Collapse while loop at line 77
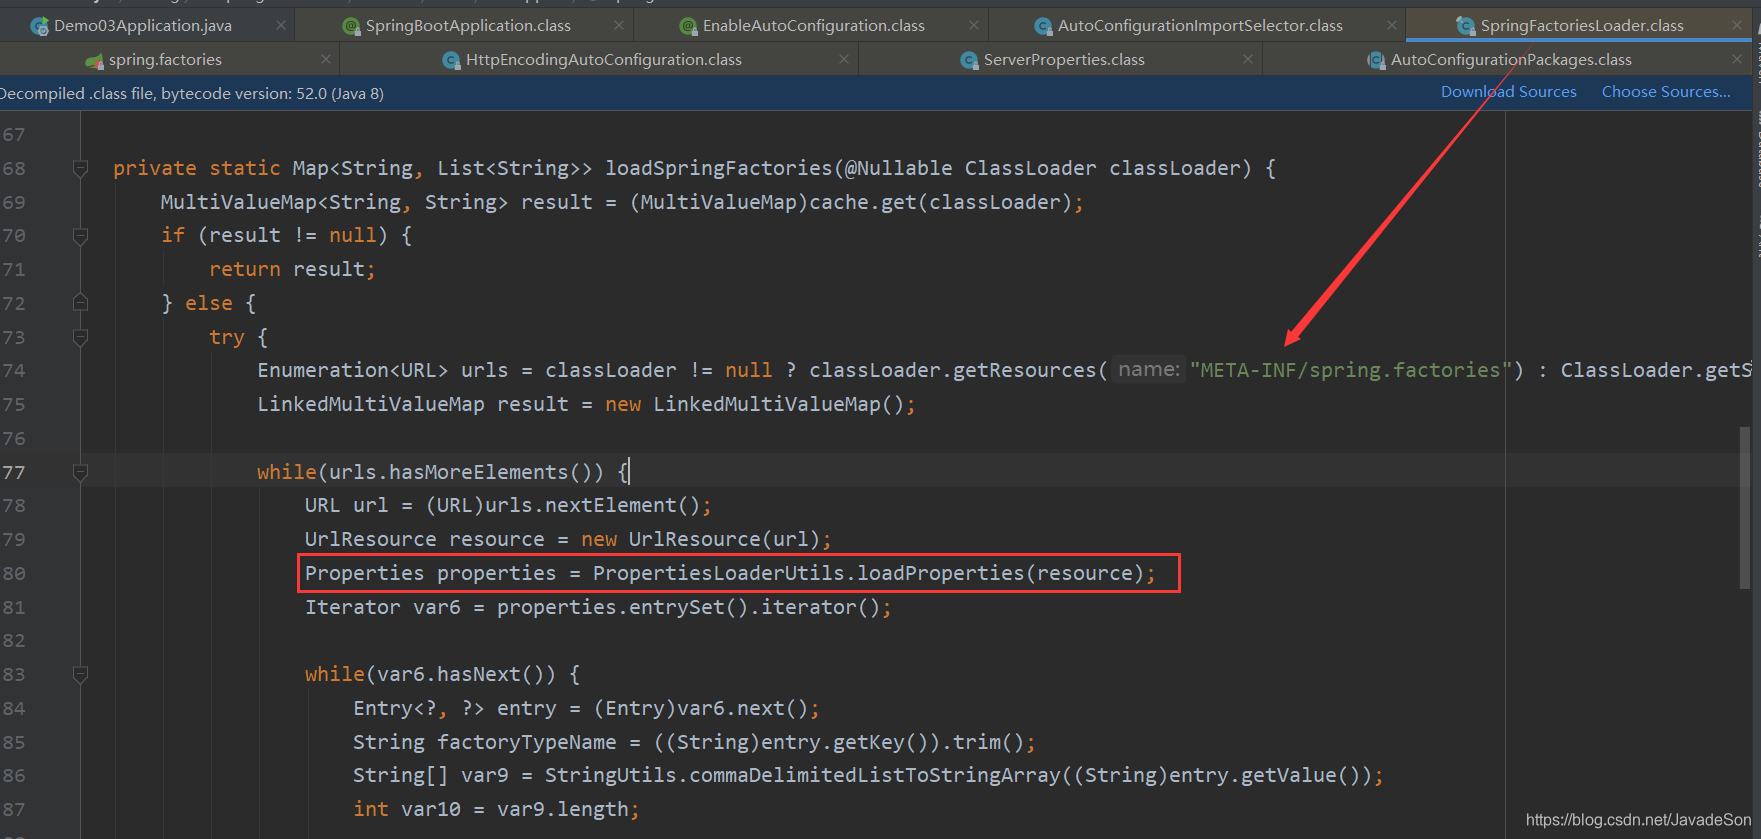Screen dimensions: 1761x839 pos(81,472)
